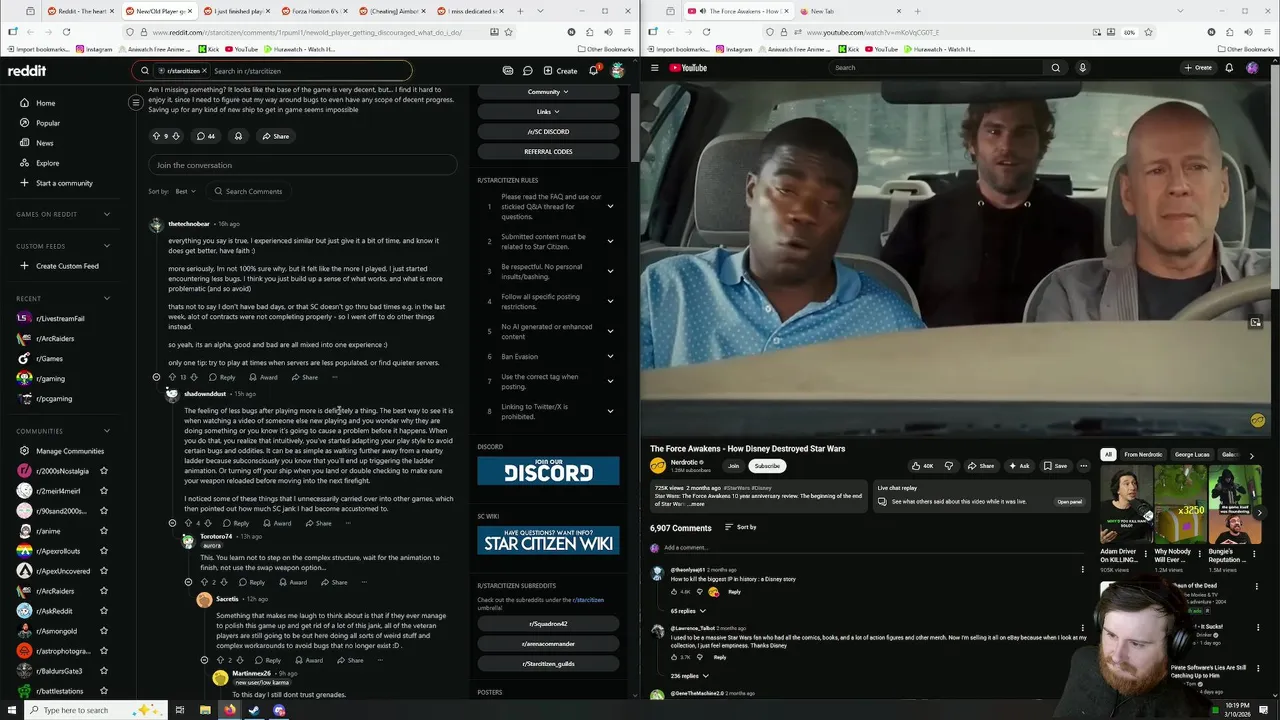Favorite r/anime with star
Image resolution: width=1280 pixels, height=720 pixels.
pyautogui.click(x=104, y=531)
